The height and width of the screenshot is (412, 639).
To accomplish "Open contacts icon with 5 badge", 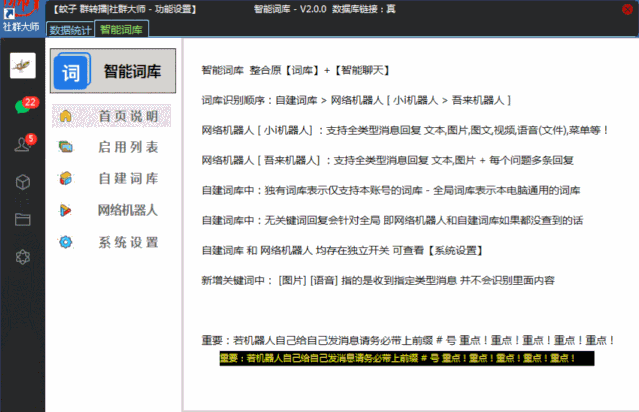I will coord(25,143).
